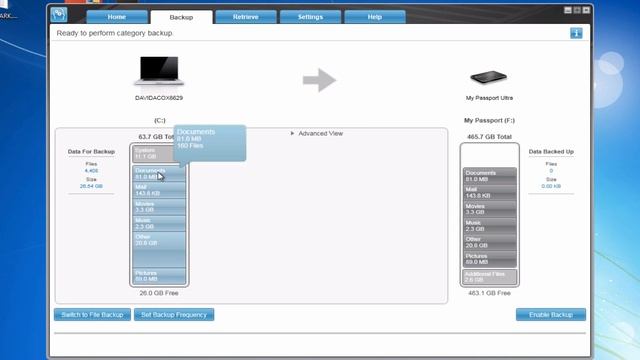640x360 pixels.
Task: Click the 0.00 KB backed up size
Action: pyautogui.click(x=551, y=186)
